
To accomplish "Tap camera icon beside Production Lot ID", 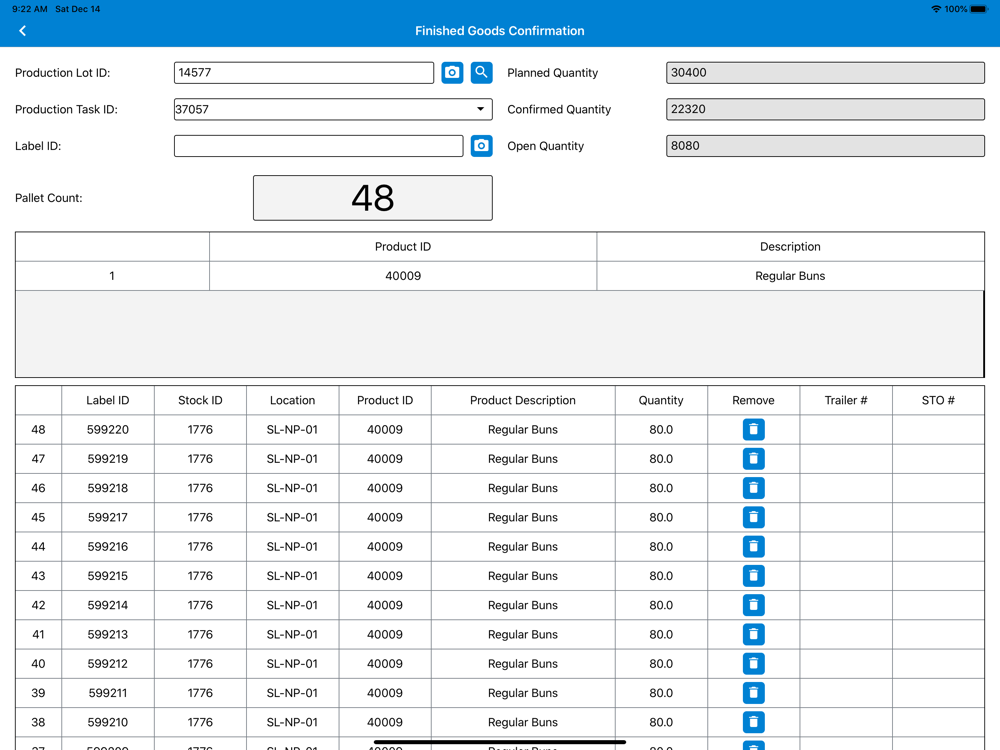I will (x=452, y=73).
